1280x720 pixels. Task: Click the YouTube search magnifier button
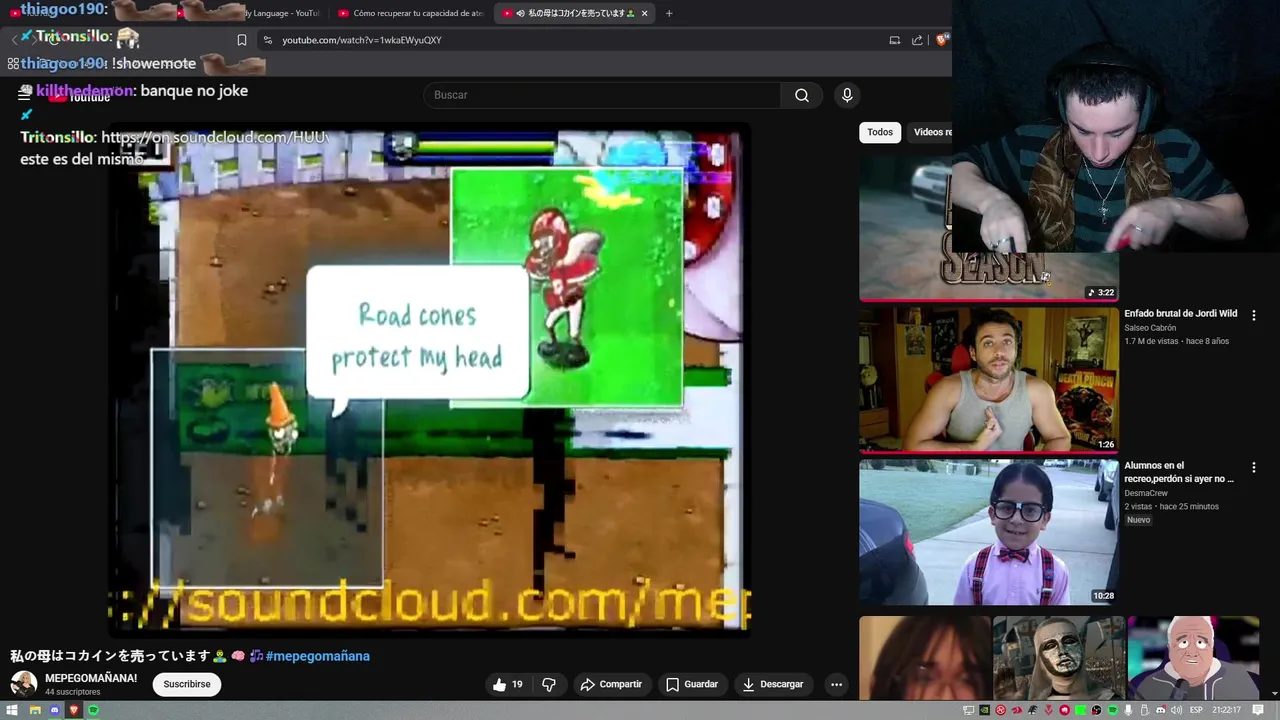(802, 95)
